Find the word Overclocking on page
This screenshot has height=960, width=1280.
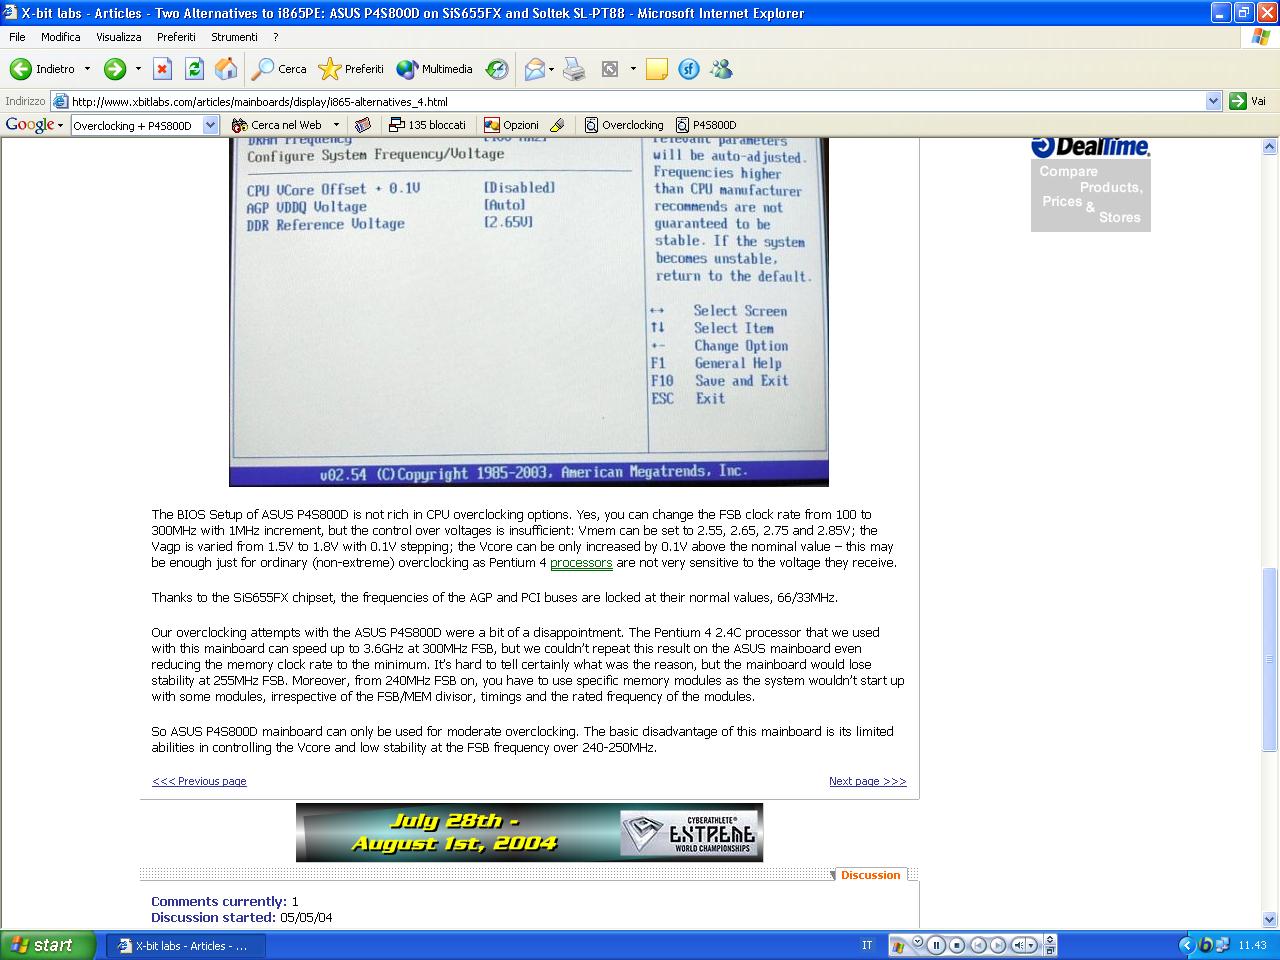point(624,125)
